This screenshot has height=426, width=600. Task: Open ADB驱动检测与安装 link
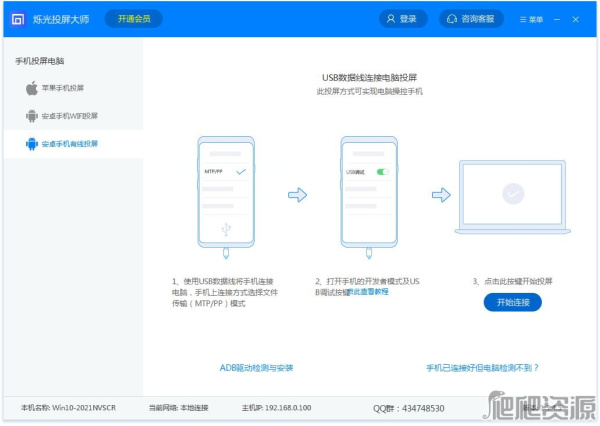click(256, 368)
